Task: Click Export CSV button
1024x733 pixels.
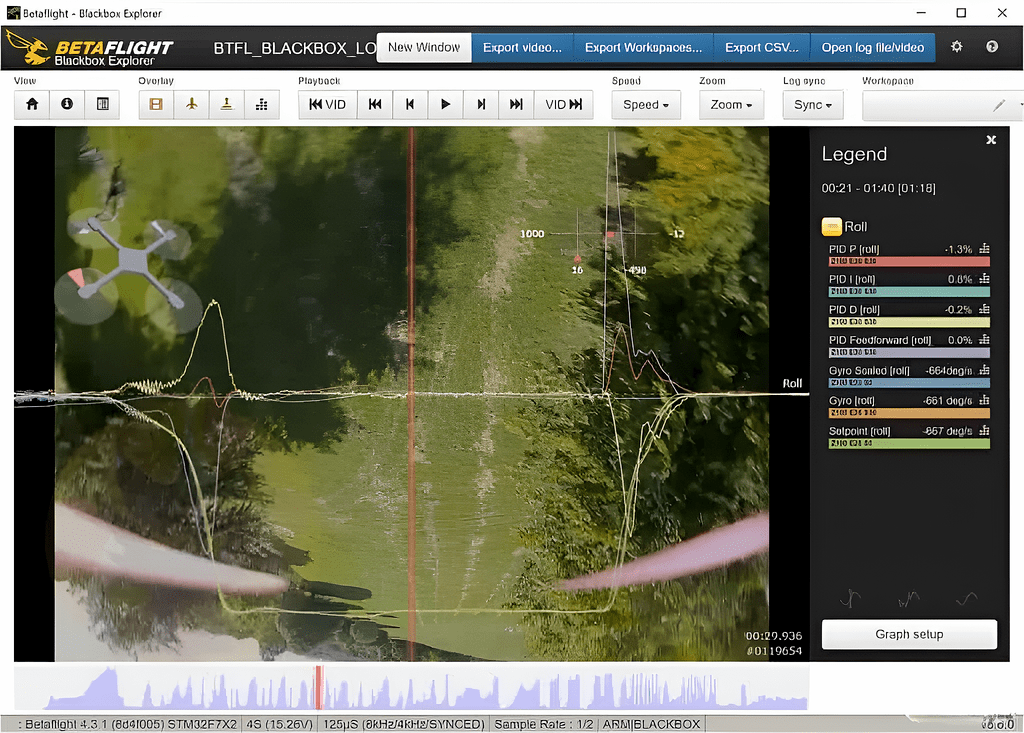Action: (761, 48)
